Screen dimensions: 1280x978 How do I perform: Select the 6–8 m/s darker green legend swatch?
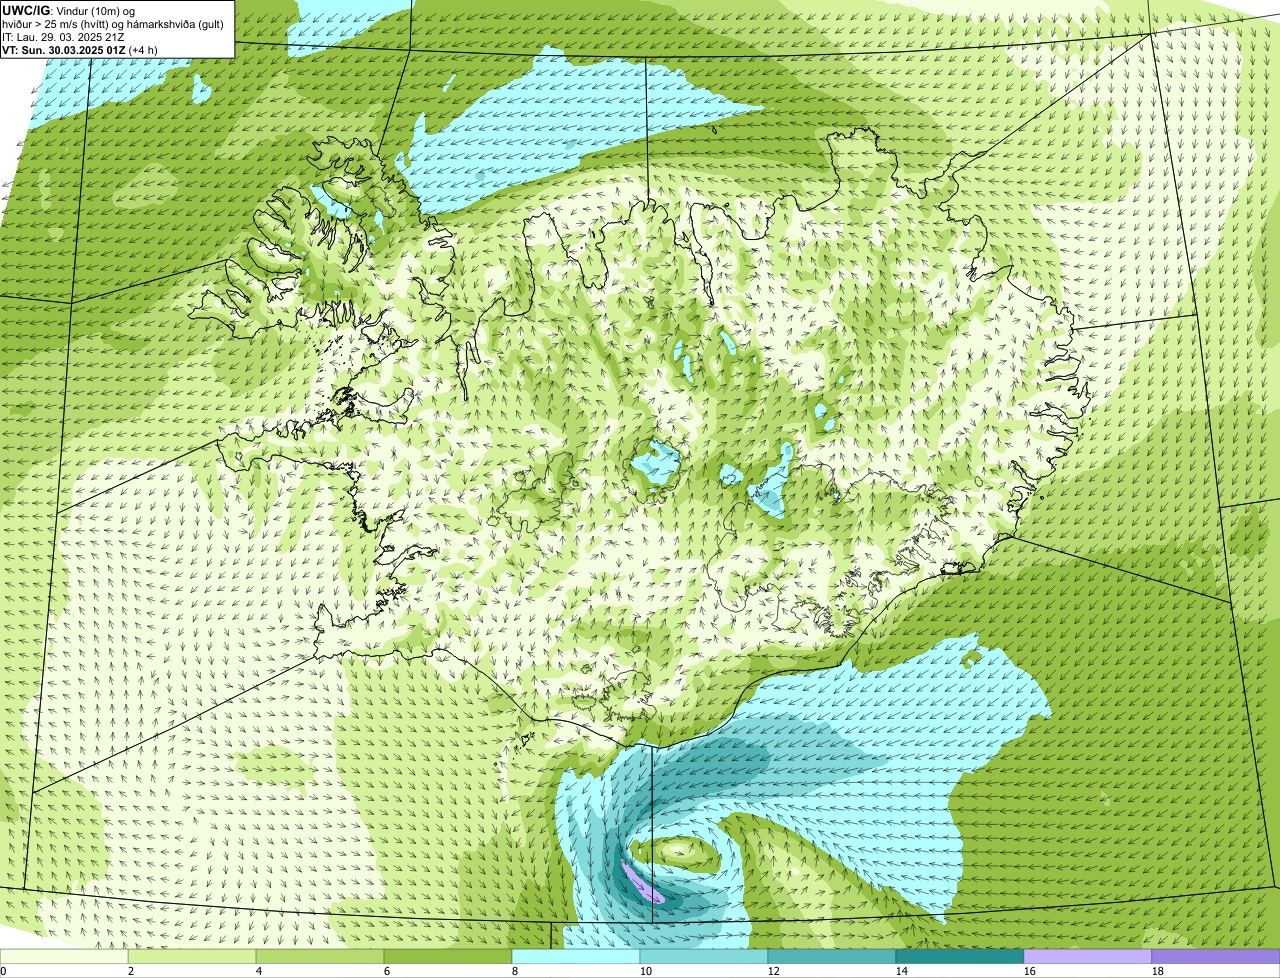pyautogui.click(x=448, y=956)
